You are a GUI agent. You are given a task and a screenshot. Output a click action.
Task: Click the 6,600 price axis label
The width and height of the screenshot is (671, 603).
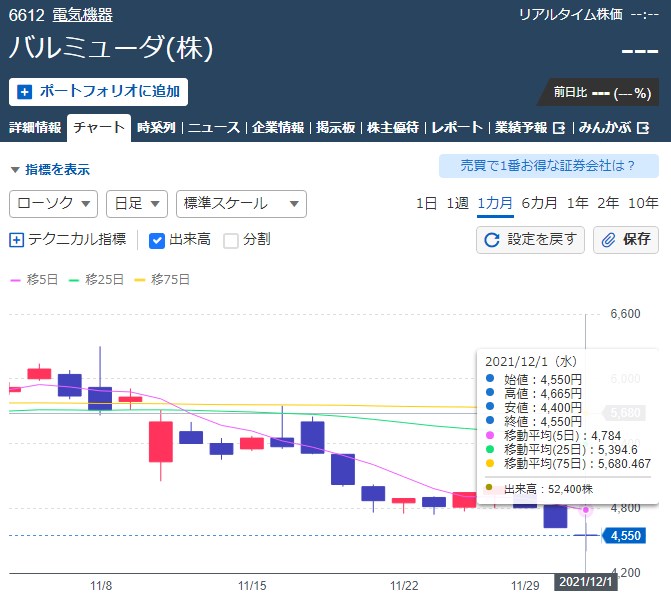625,314
